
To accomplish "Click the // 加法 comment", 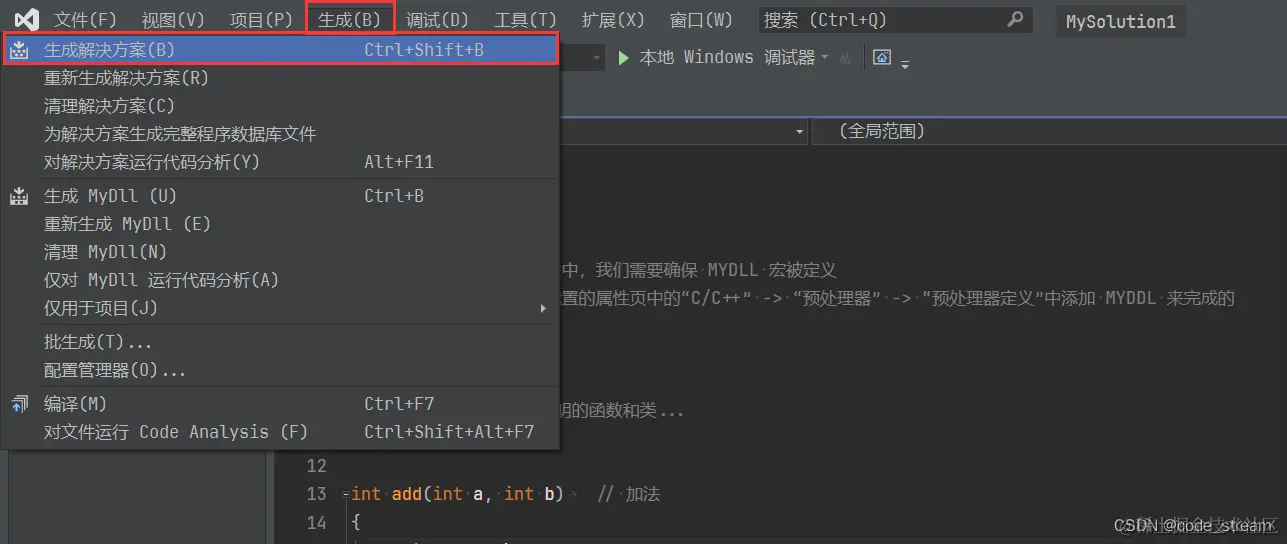I will click(x=629, y=494).
